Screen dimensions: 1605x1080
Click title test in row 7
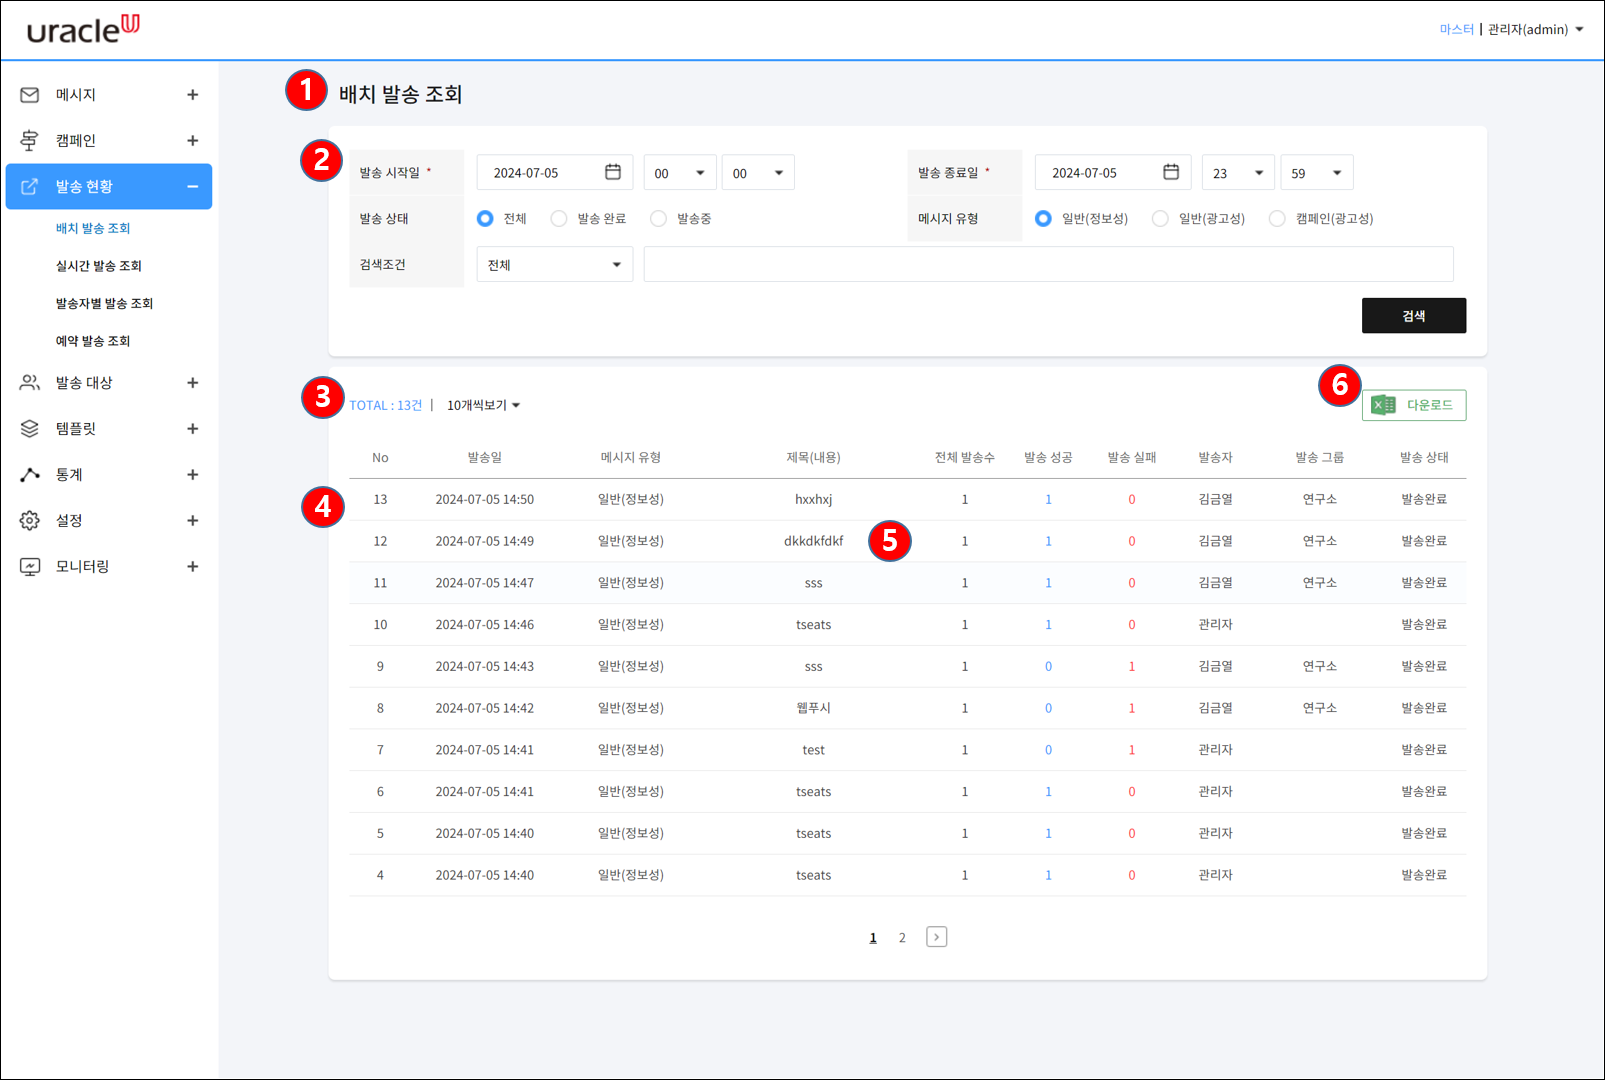(x=814, y=750)
